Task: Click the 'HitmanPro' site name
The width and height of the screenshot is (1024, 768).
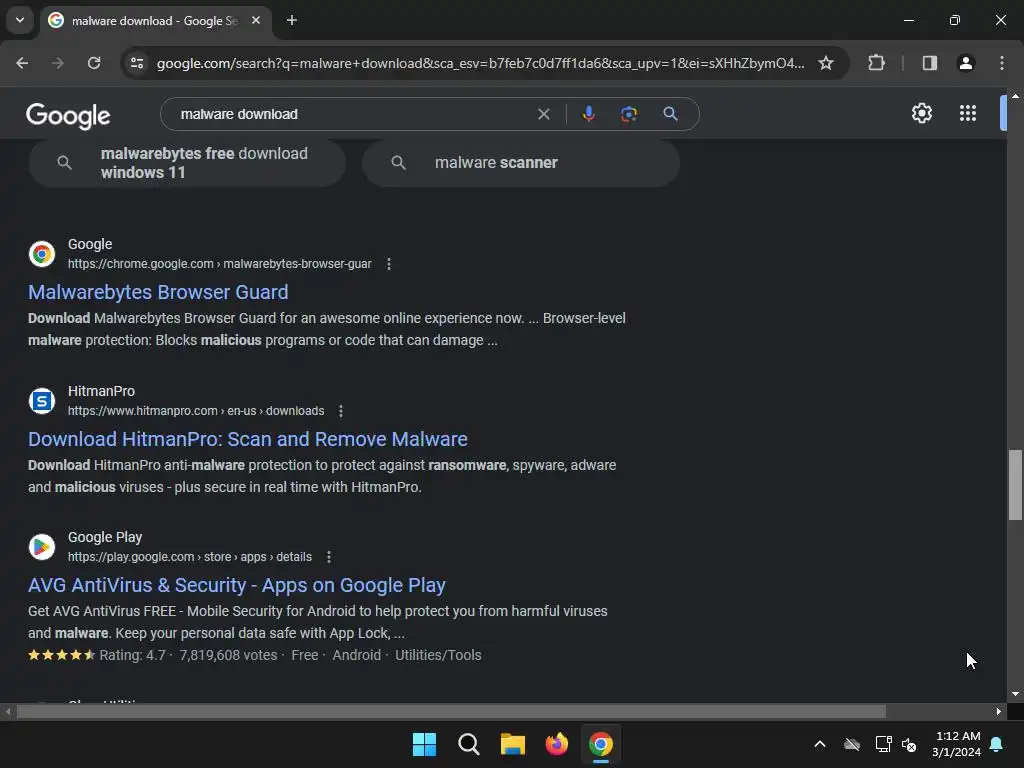Action: (101, 391)
